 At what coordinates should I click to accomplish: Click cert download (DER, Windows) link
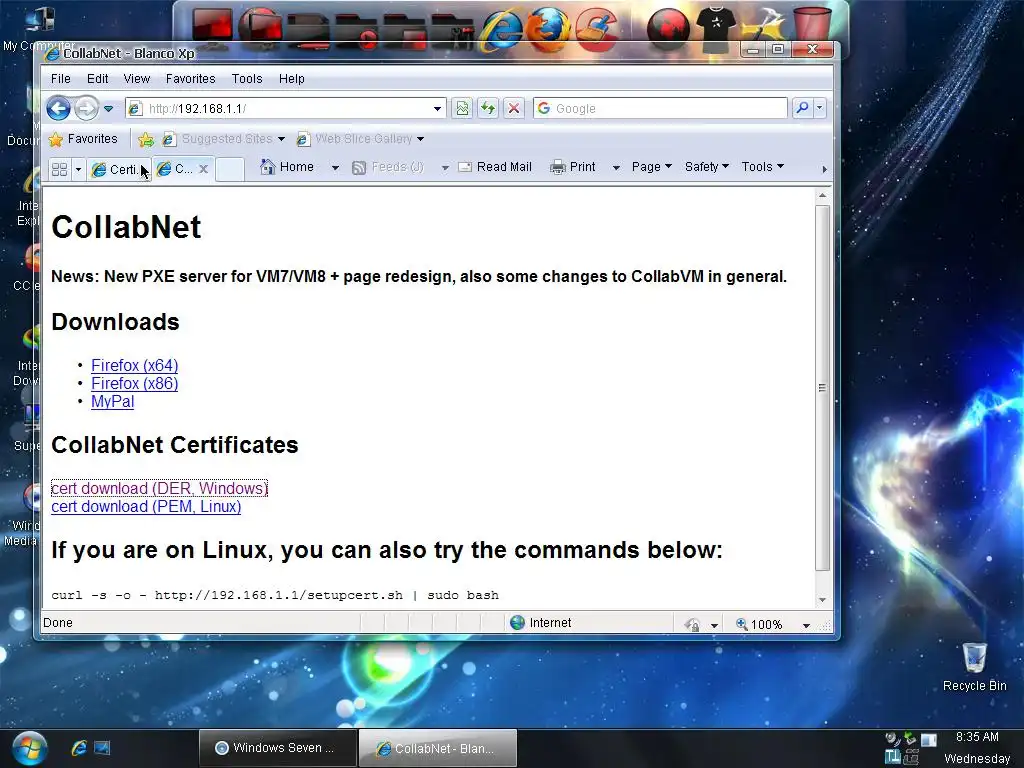click(x=159, y=488)
